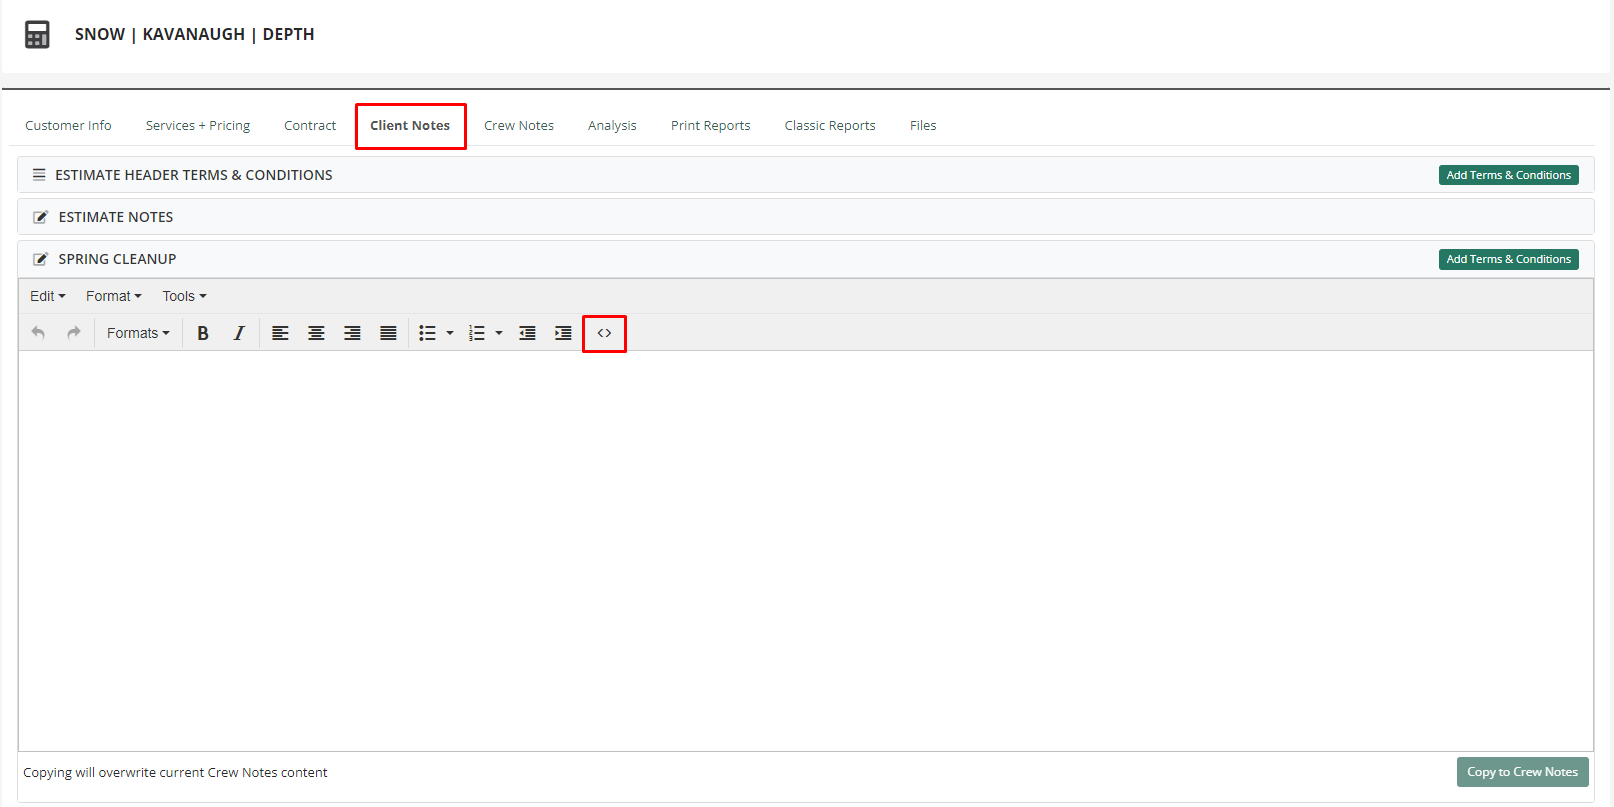The height and width of the screenshot is (807, 1614).
Task: Align text to the right
Action: (352, 333)
